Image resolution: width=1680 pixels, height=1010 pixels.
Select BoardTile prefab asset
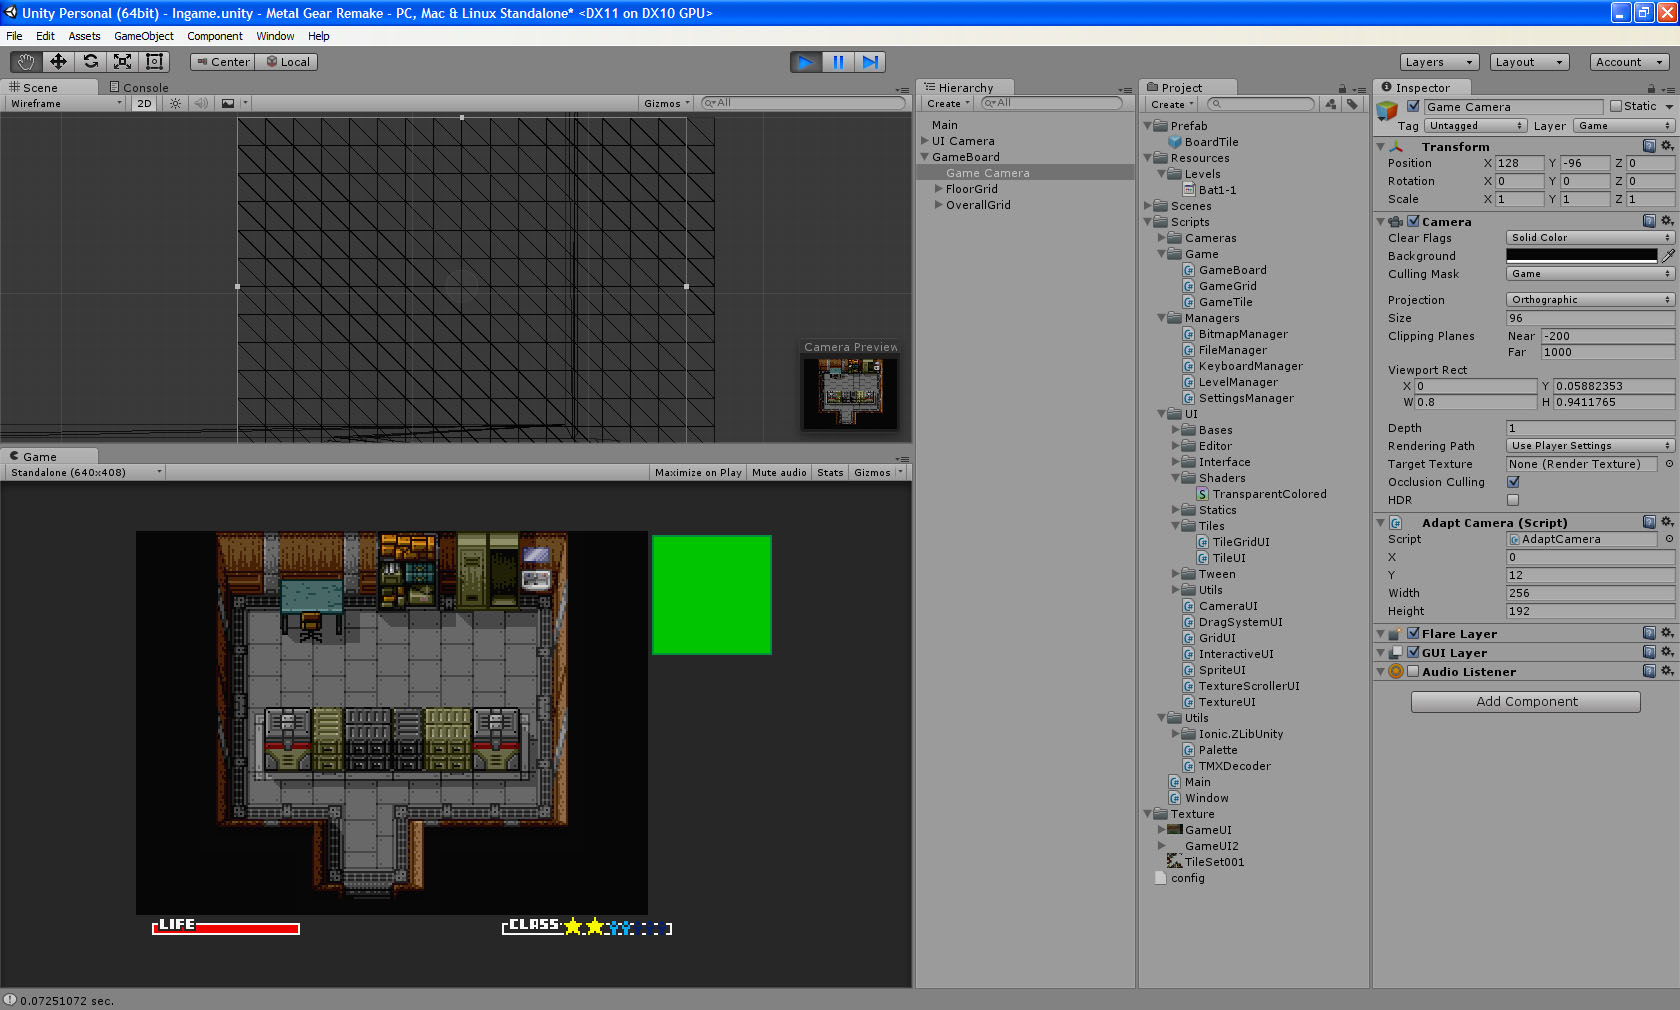(x=1204, y=142)
